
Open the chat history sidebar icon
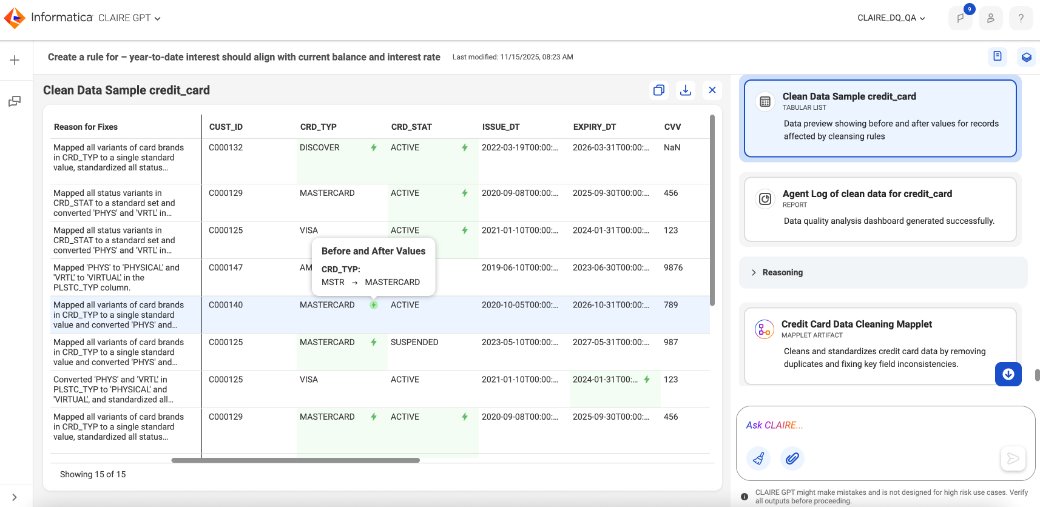15,102
